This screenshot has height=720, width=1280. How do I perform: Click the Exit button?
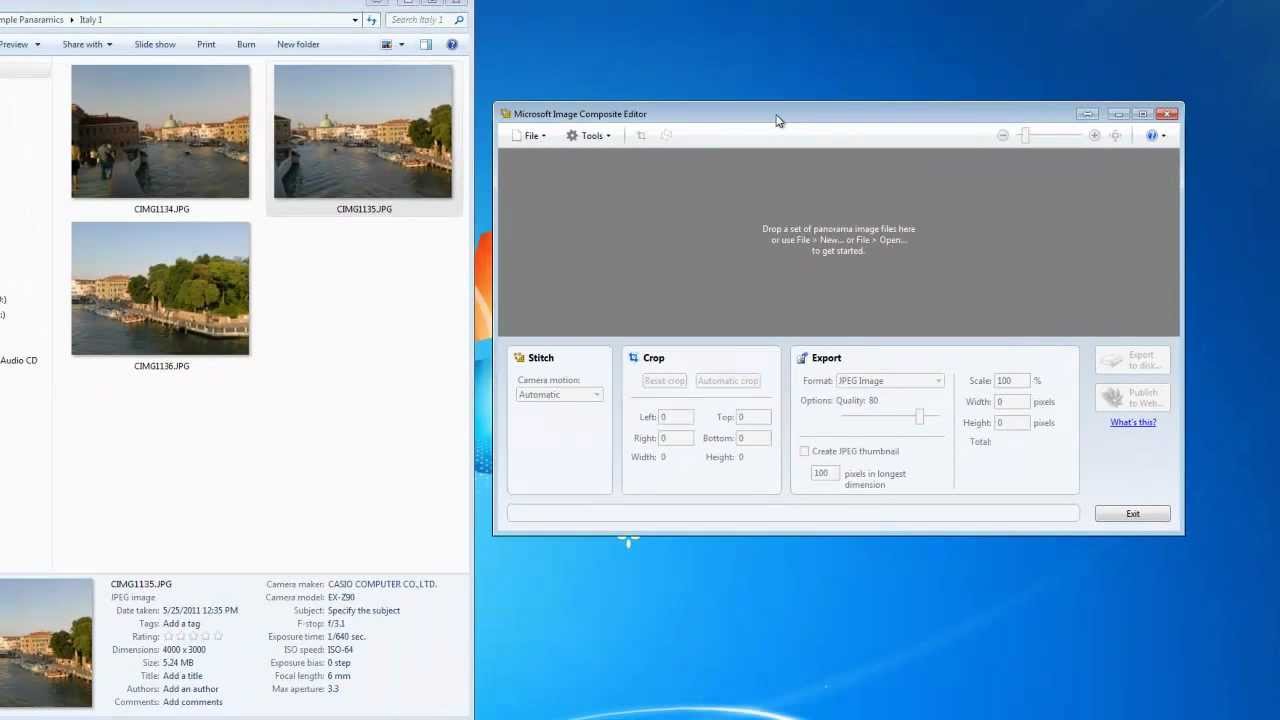(1132, 514)
